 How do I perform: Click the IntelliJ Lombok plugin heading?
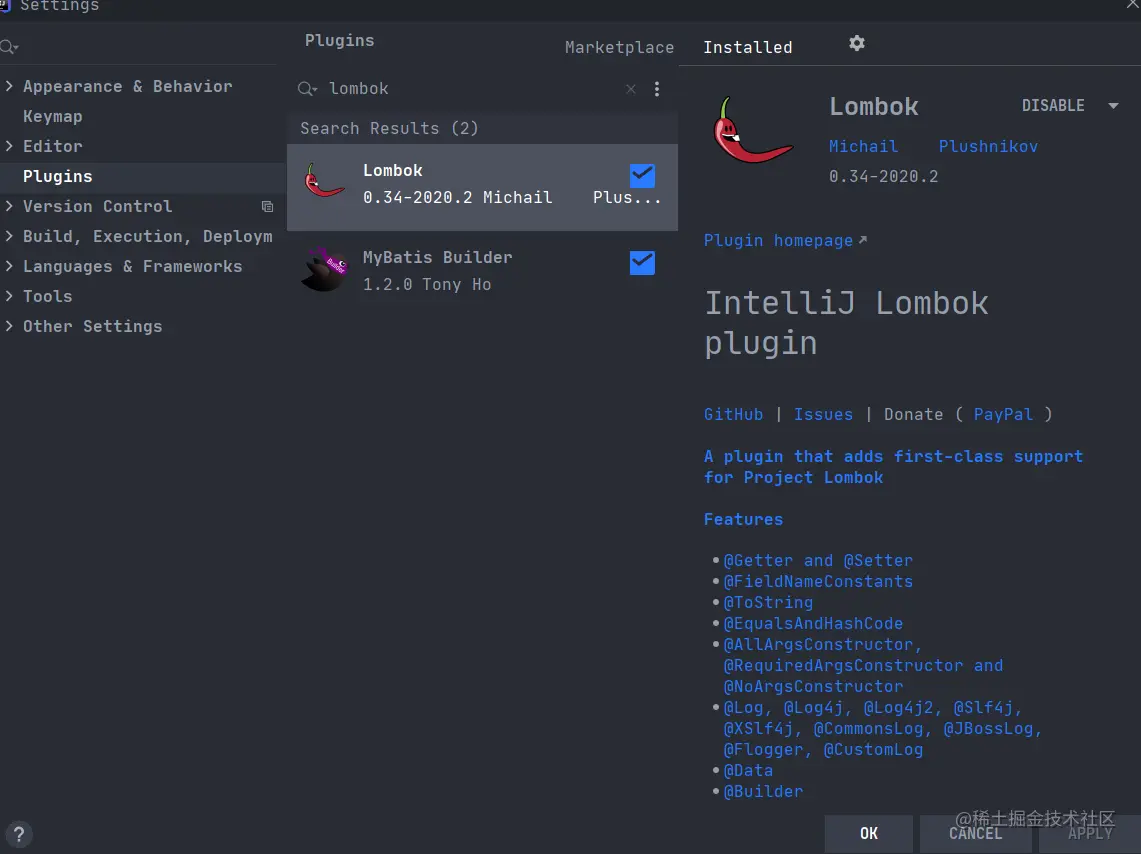pyautogui.click(x=846, y=323)
